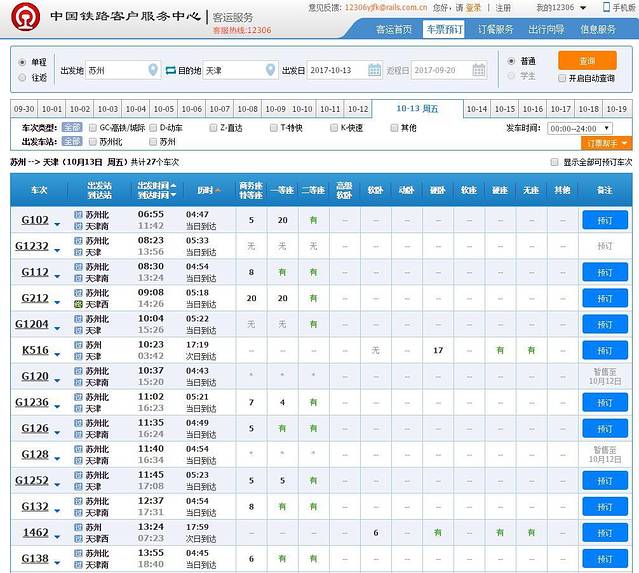Sort by duration using 历时 arrow

(218, 190)
